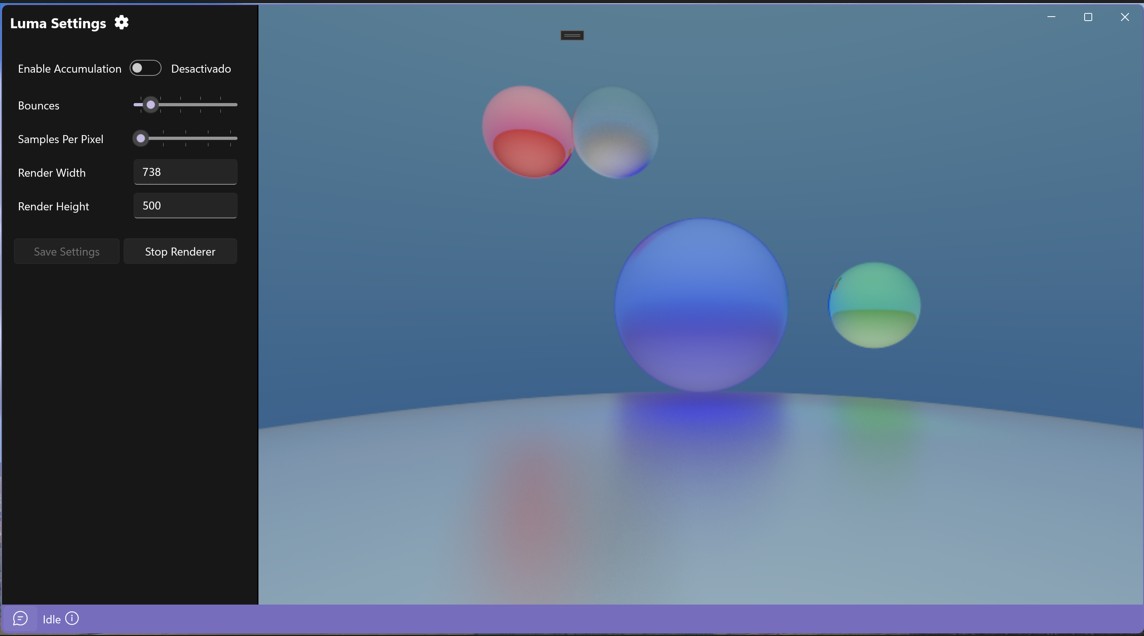Click the Bounces slider thumb
Image resolution: width=1144 pixels, height=636 pixels.
pos(151,105)
